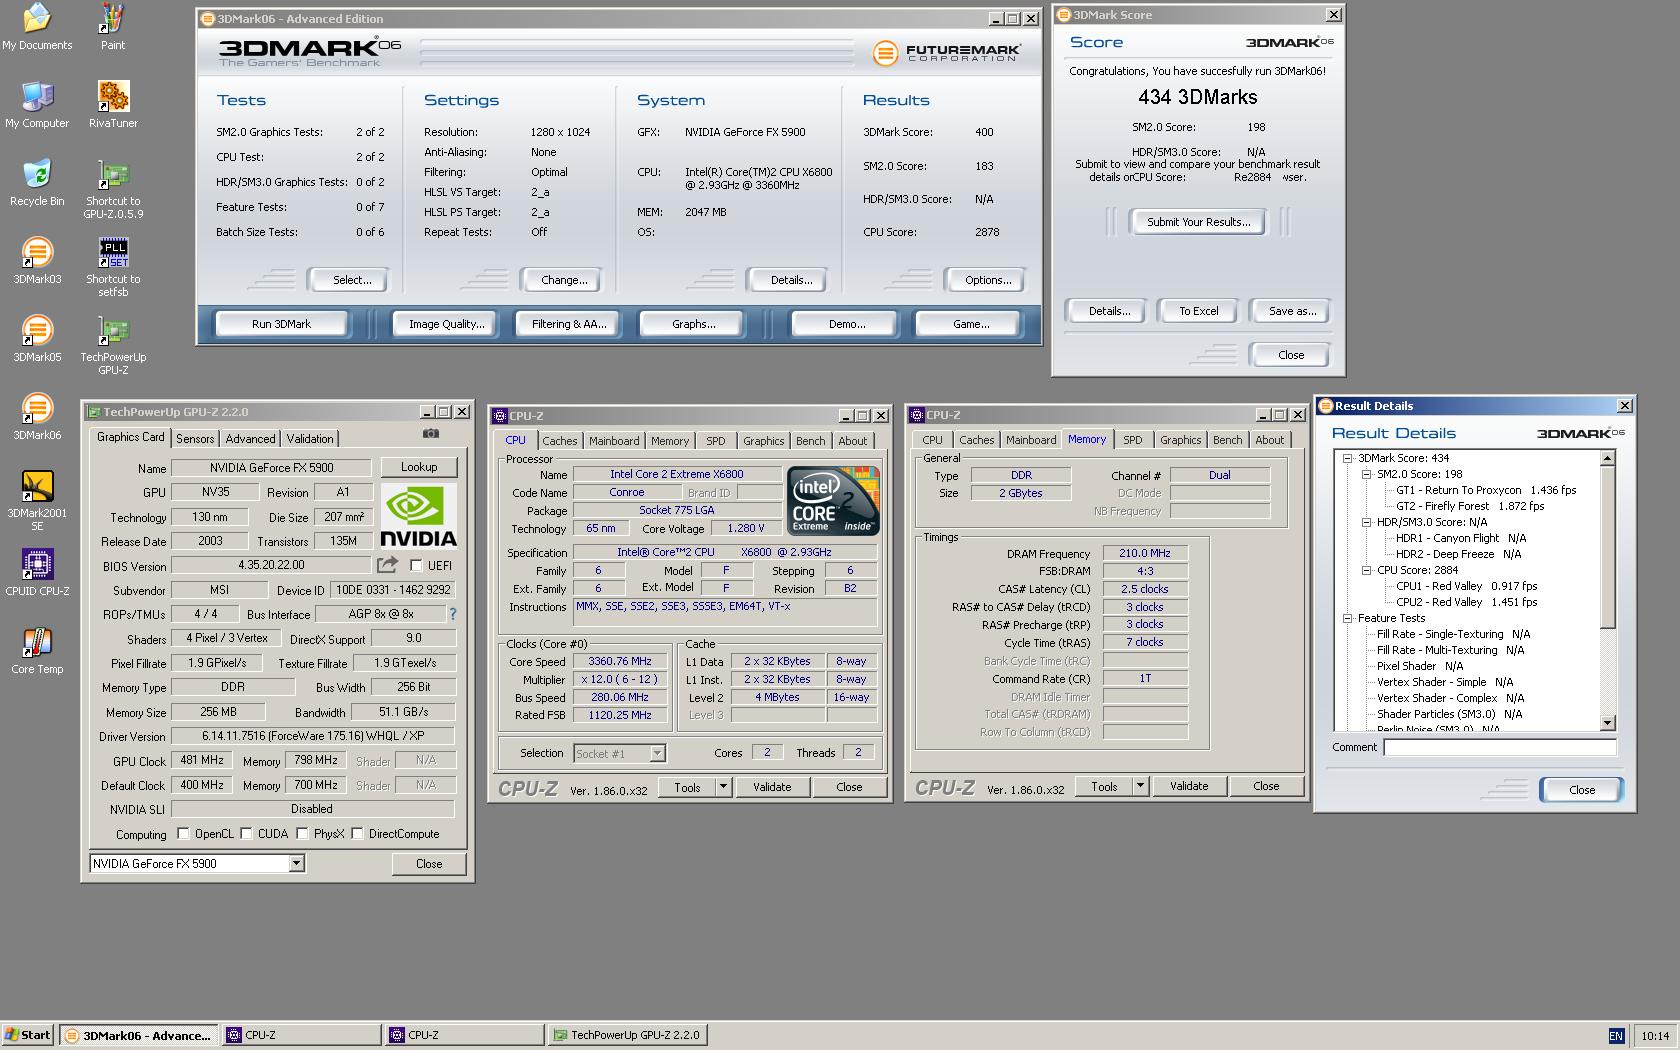
Task: Open Paint desktop icon
Action: [113, 26]
